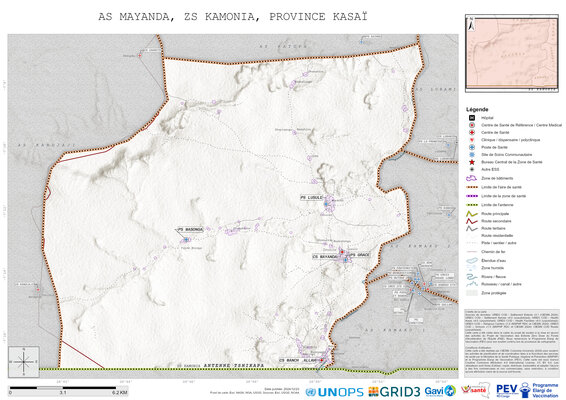566x400 pixels.
Task: Click the north arrow in the inset map
Action: click(x=471, y=24)
